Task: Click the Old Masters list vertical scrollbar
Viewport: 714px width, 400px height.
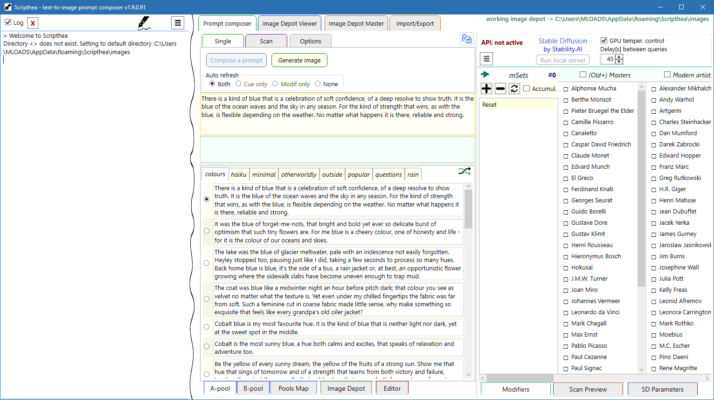Action: click(x=641, y=228)
